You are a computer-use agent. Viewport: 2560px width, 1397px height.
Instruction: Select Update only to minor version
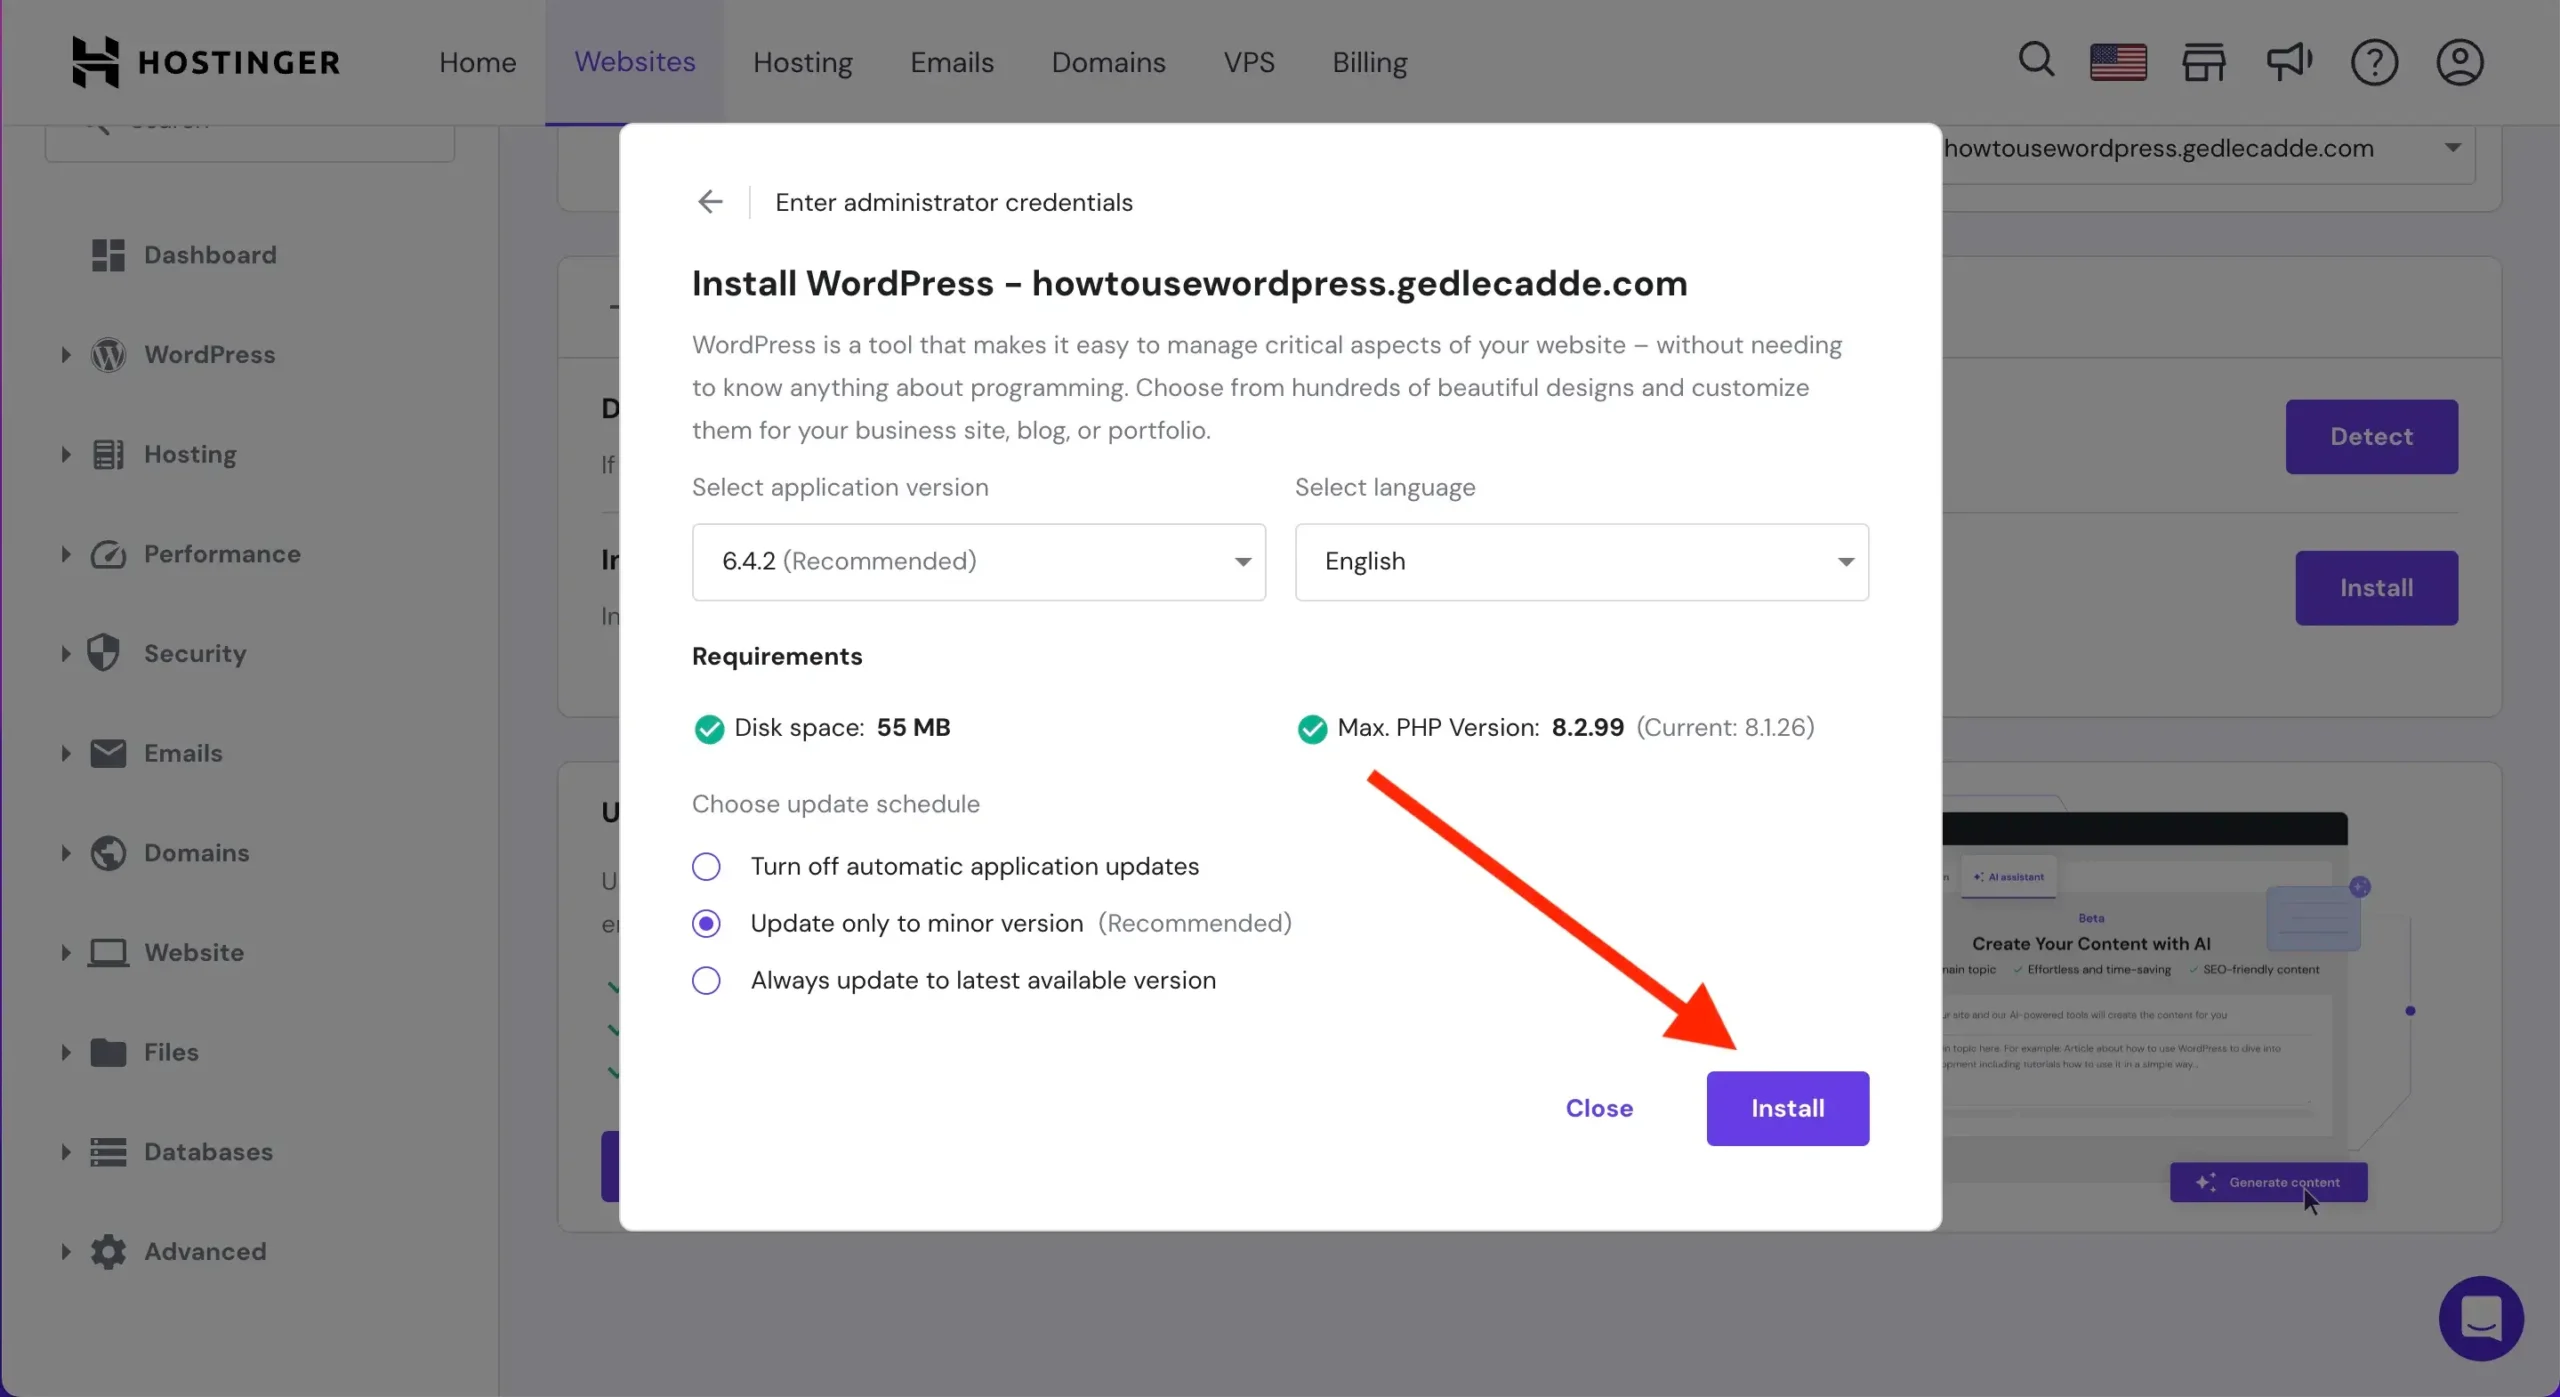pos(706,923)
